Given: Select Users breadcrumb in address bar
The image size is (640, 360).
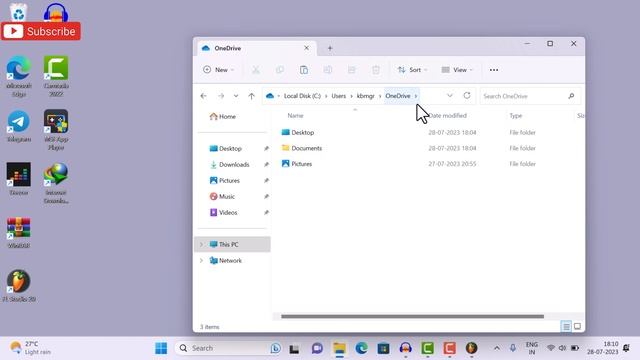Looking at the screenshot, I should click(x=338, y=96).
